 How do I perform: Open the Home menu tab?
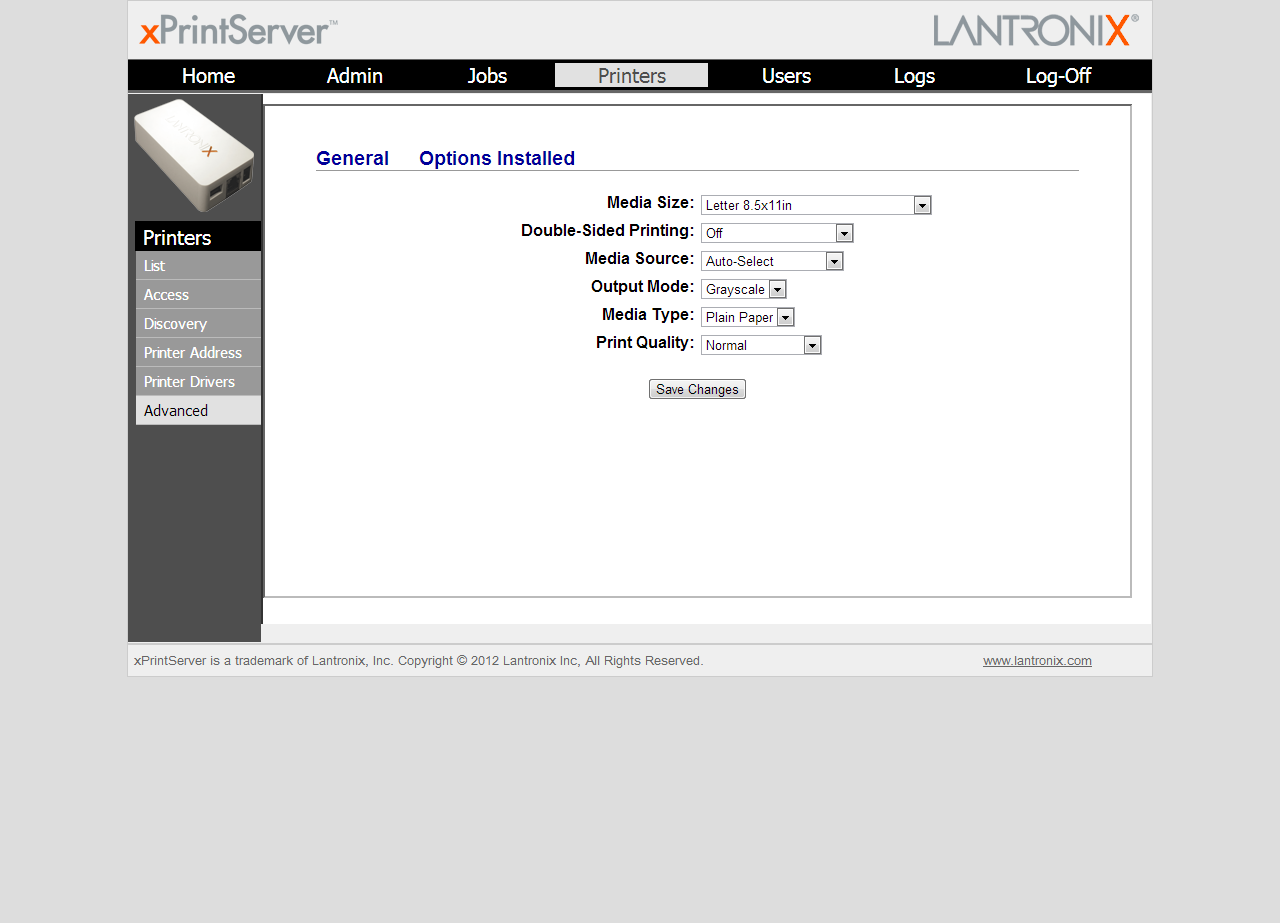208,76
